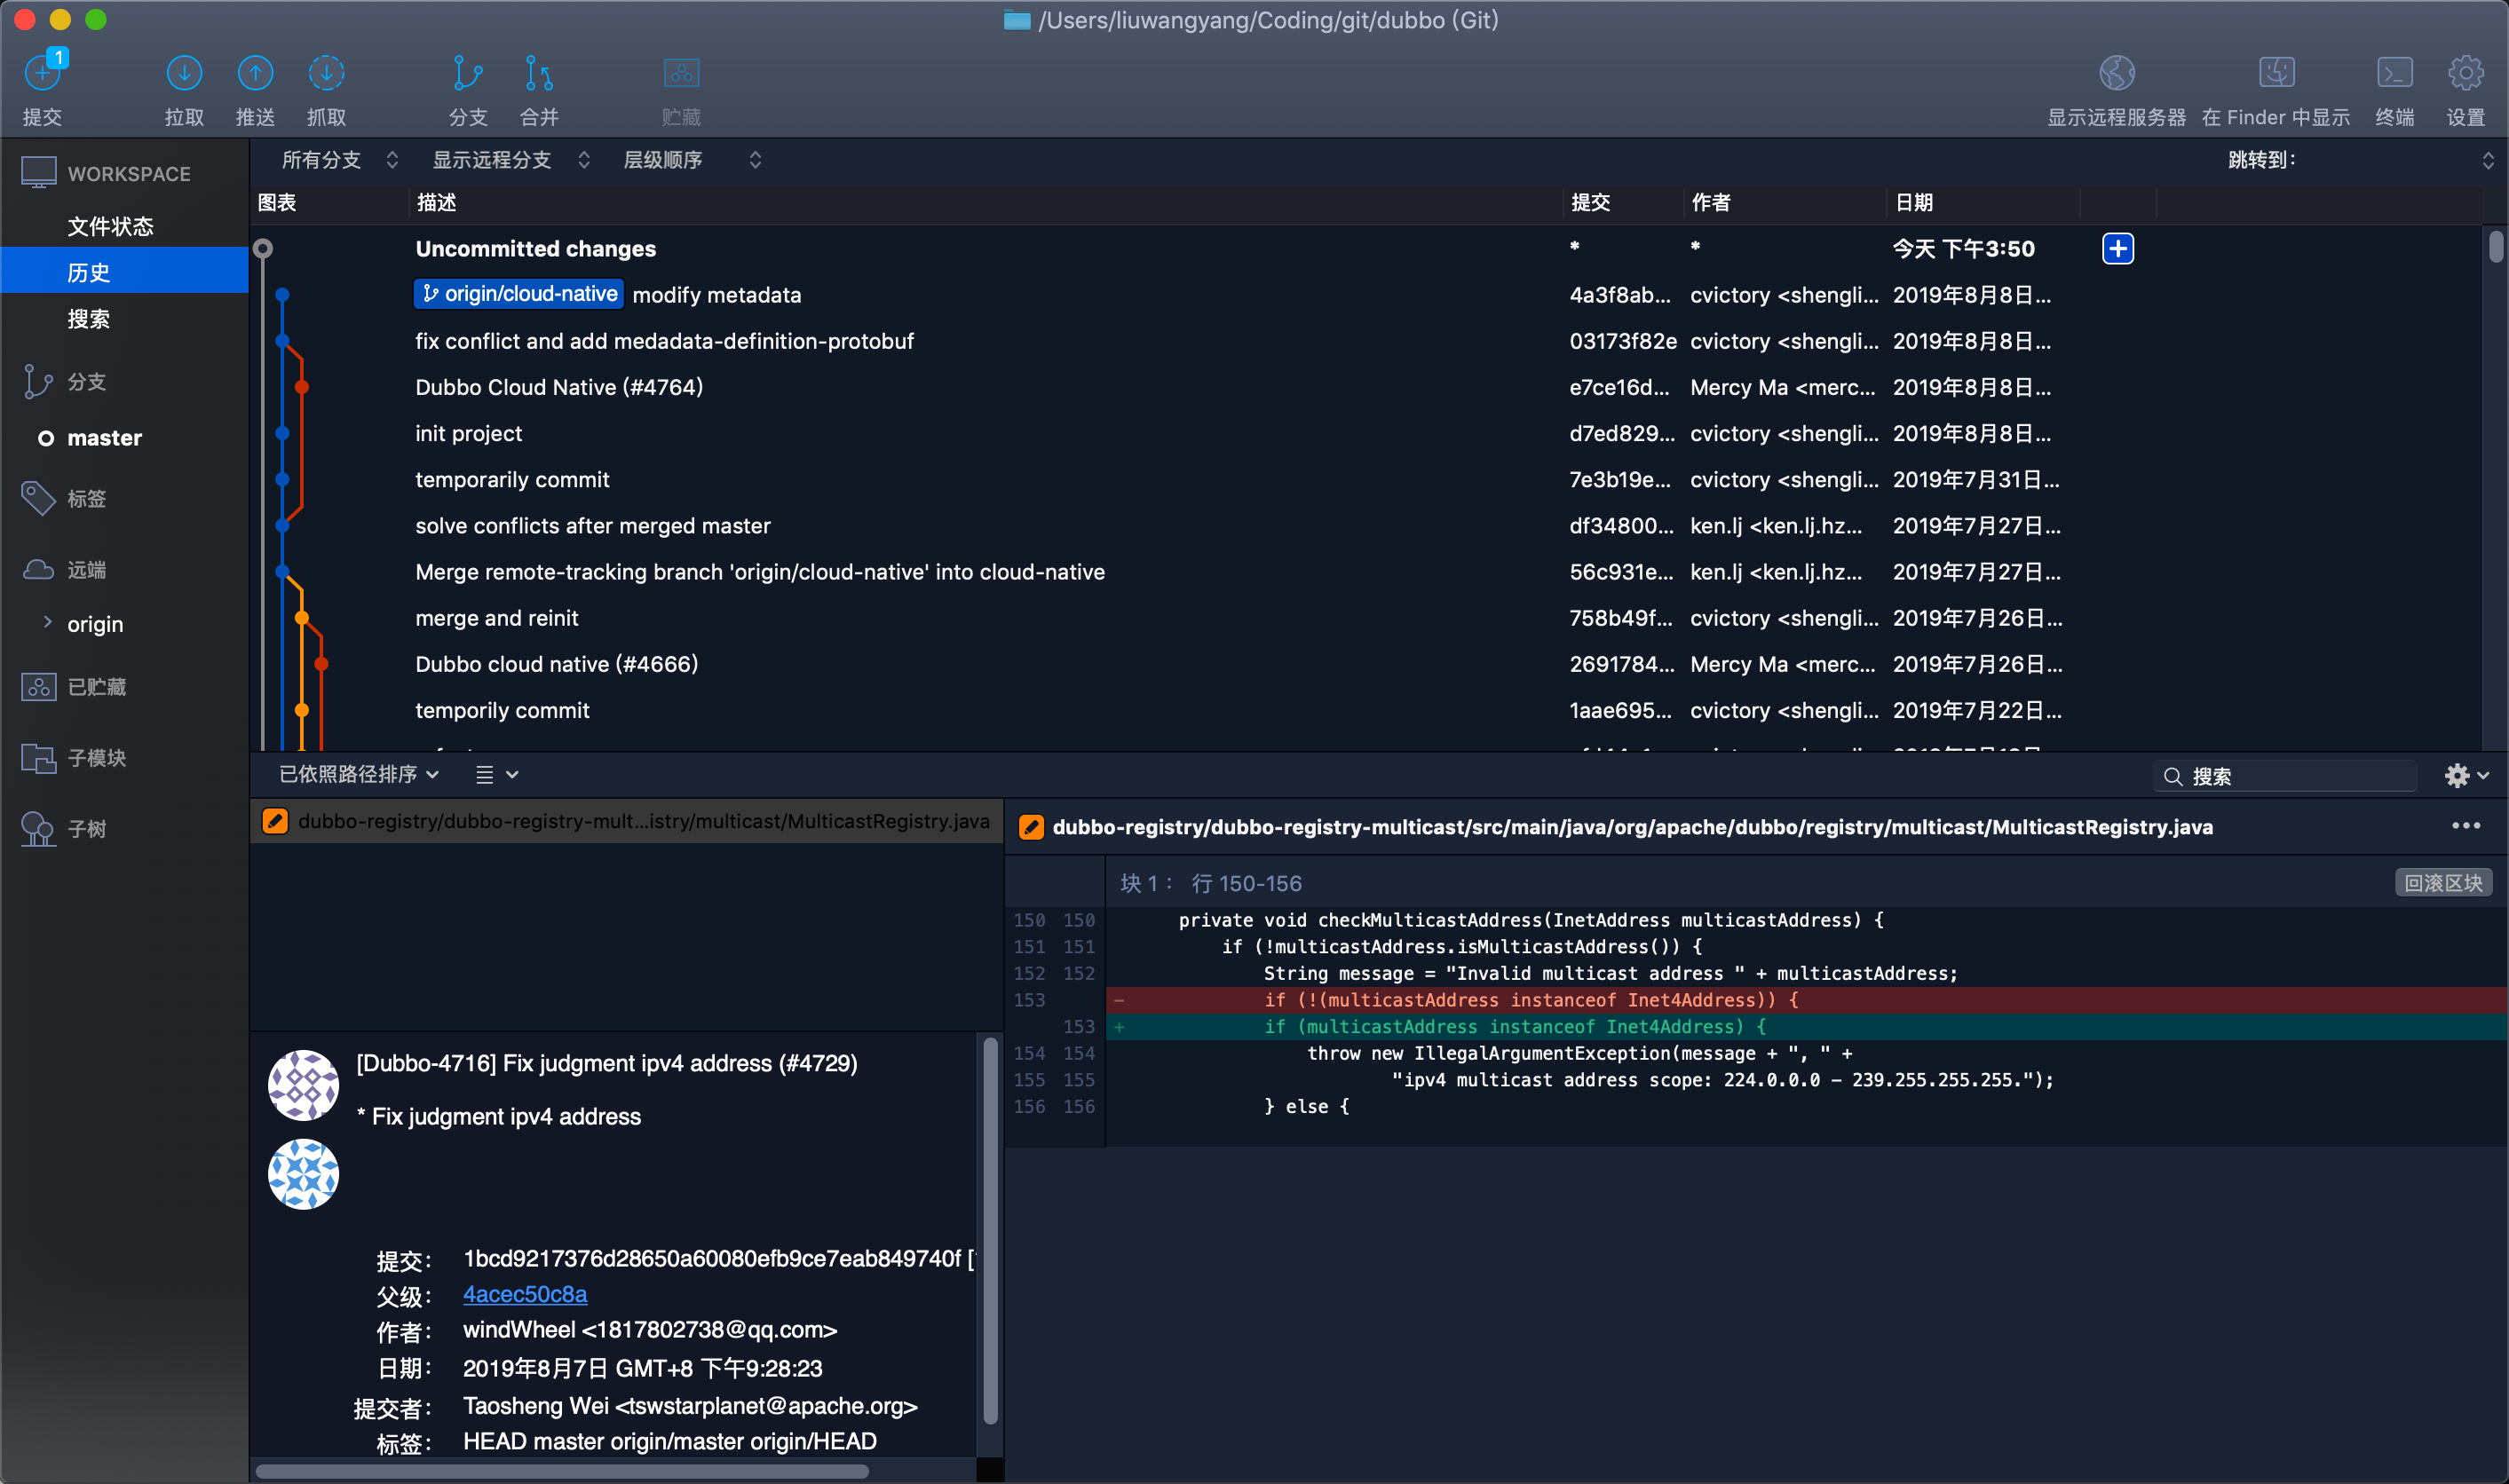Select the master branch in sidebar
The image size is (2509, 1484).
pos(104,438)
